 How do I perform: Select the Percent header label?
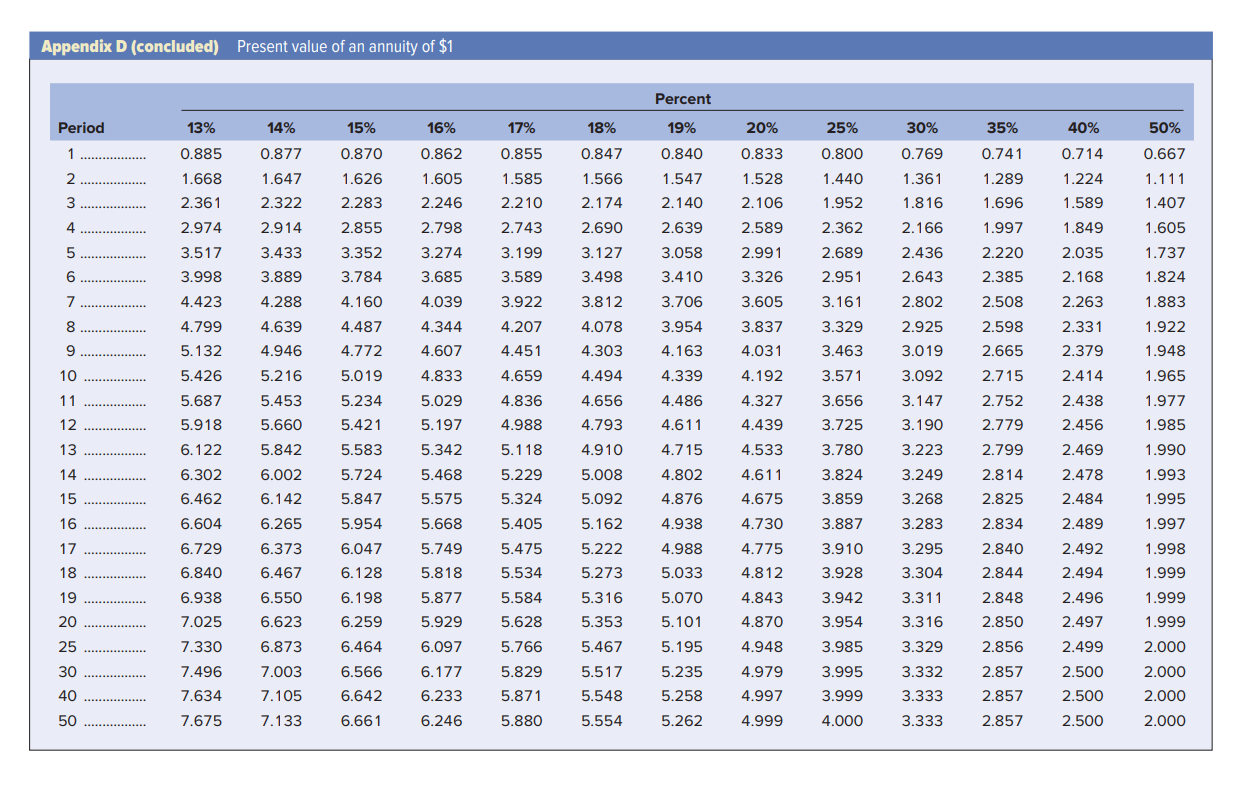click(683, 99)
